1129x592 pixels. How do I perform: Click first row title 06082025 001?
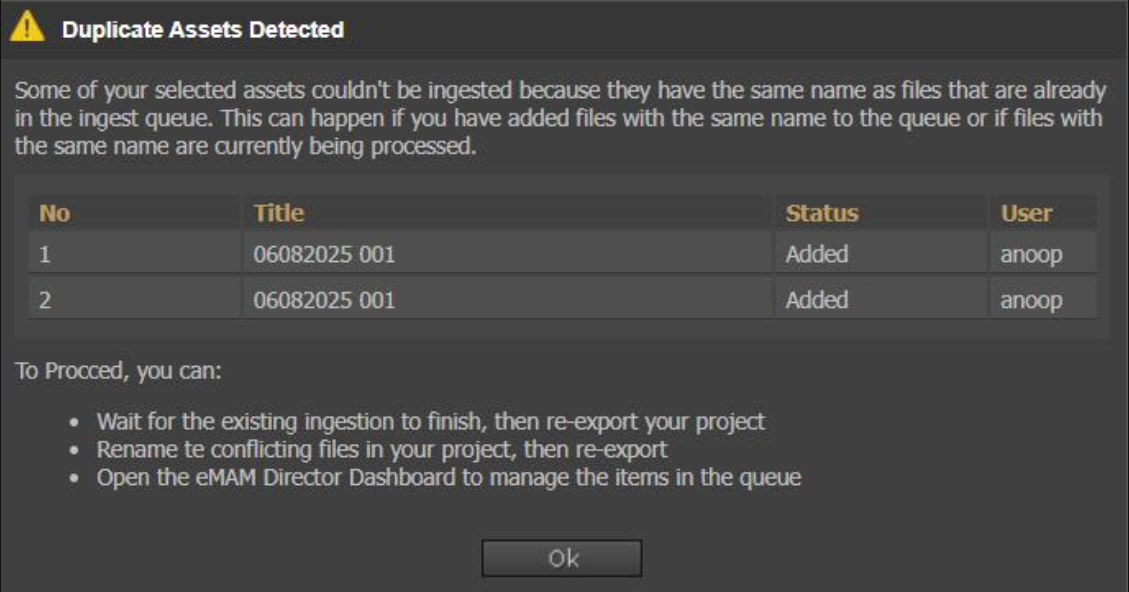click(x=324, y=254)
